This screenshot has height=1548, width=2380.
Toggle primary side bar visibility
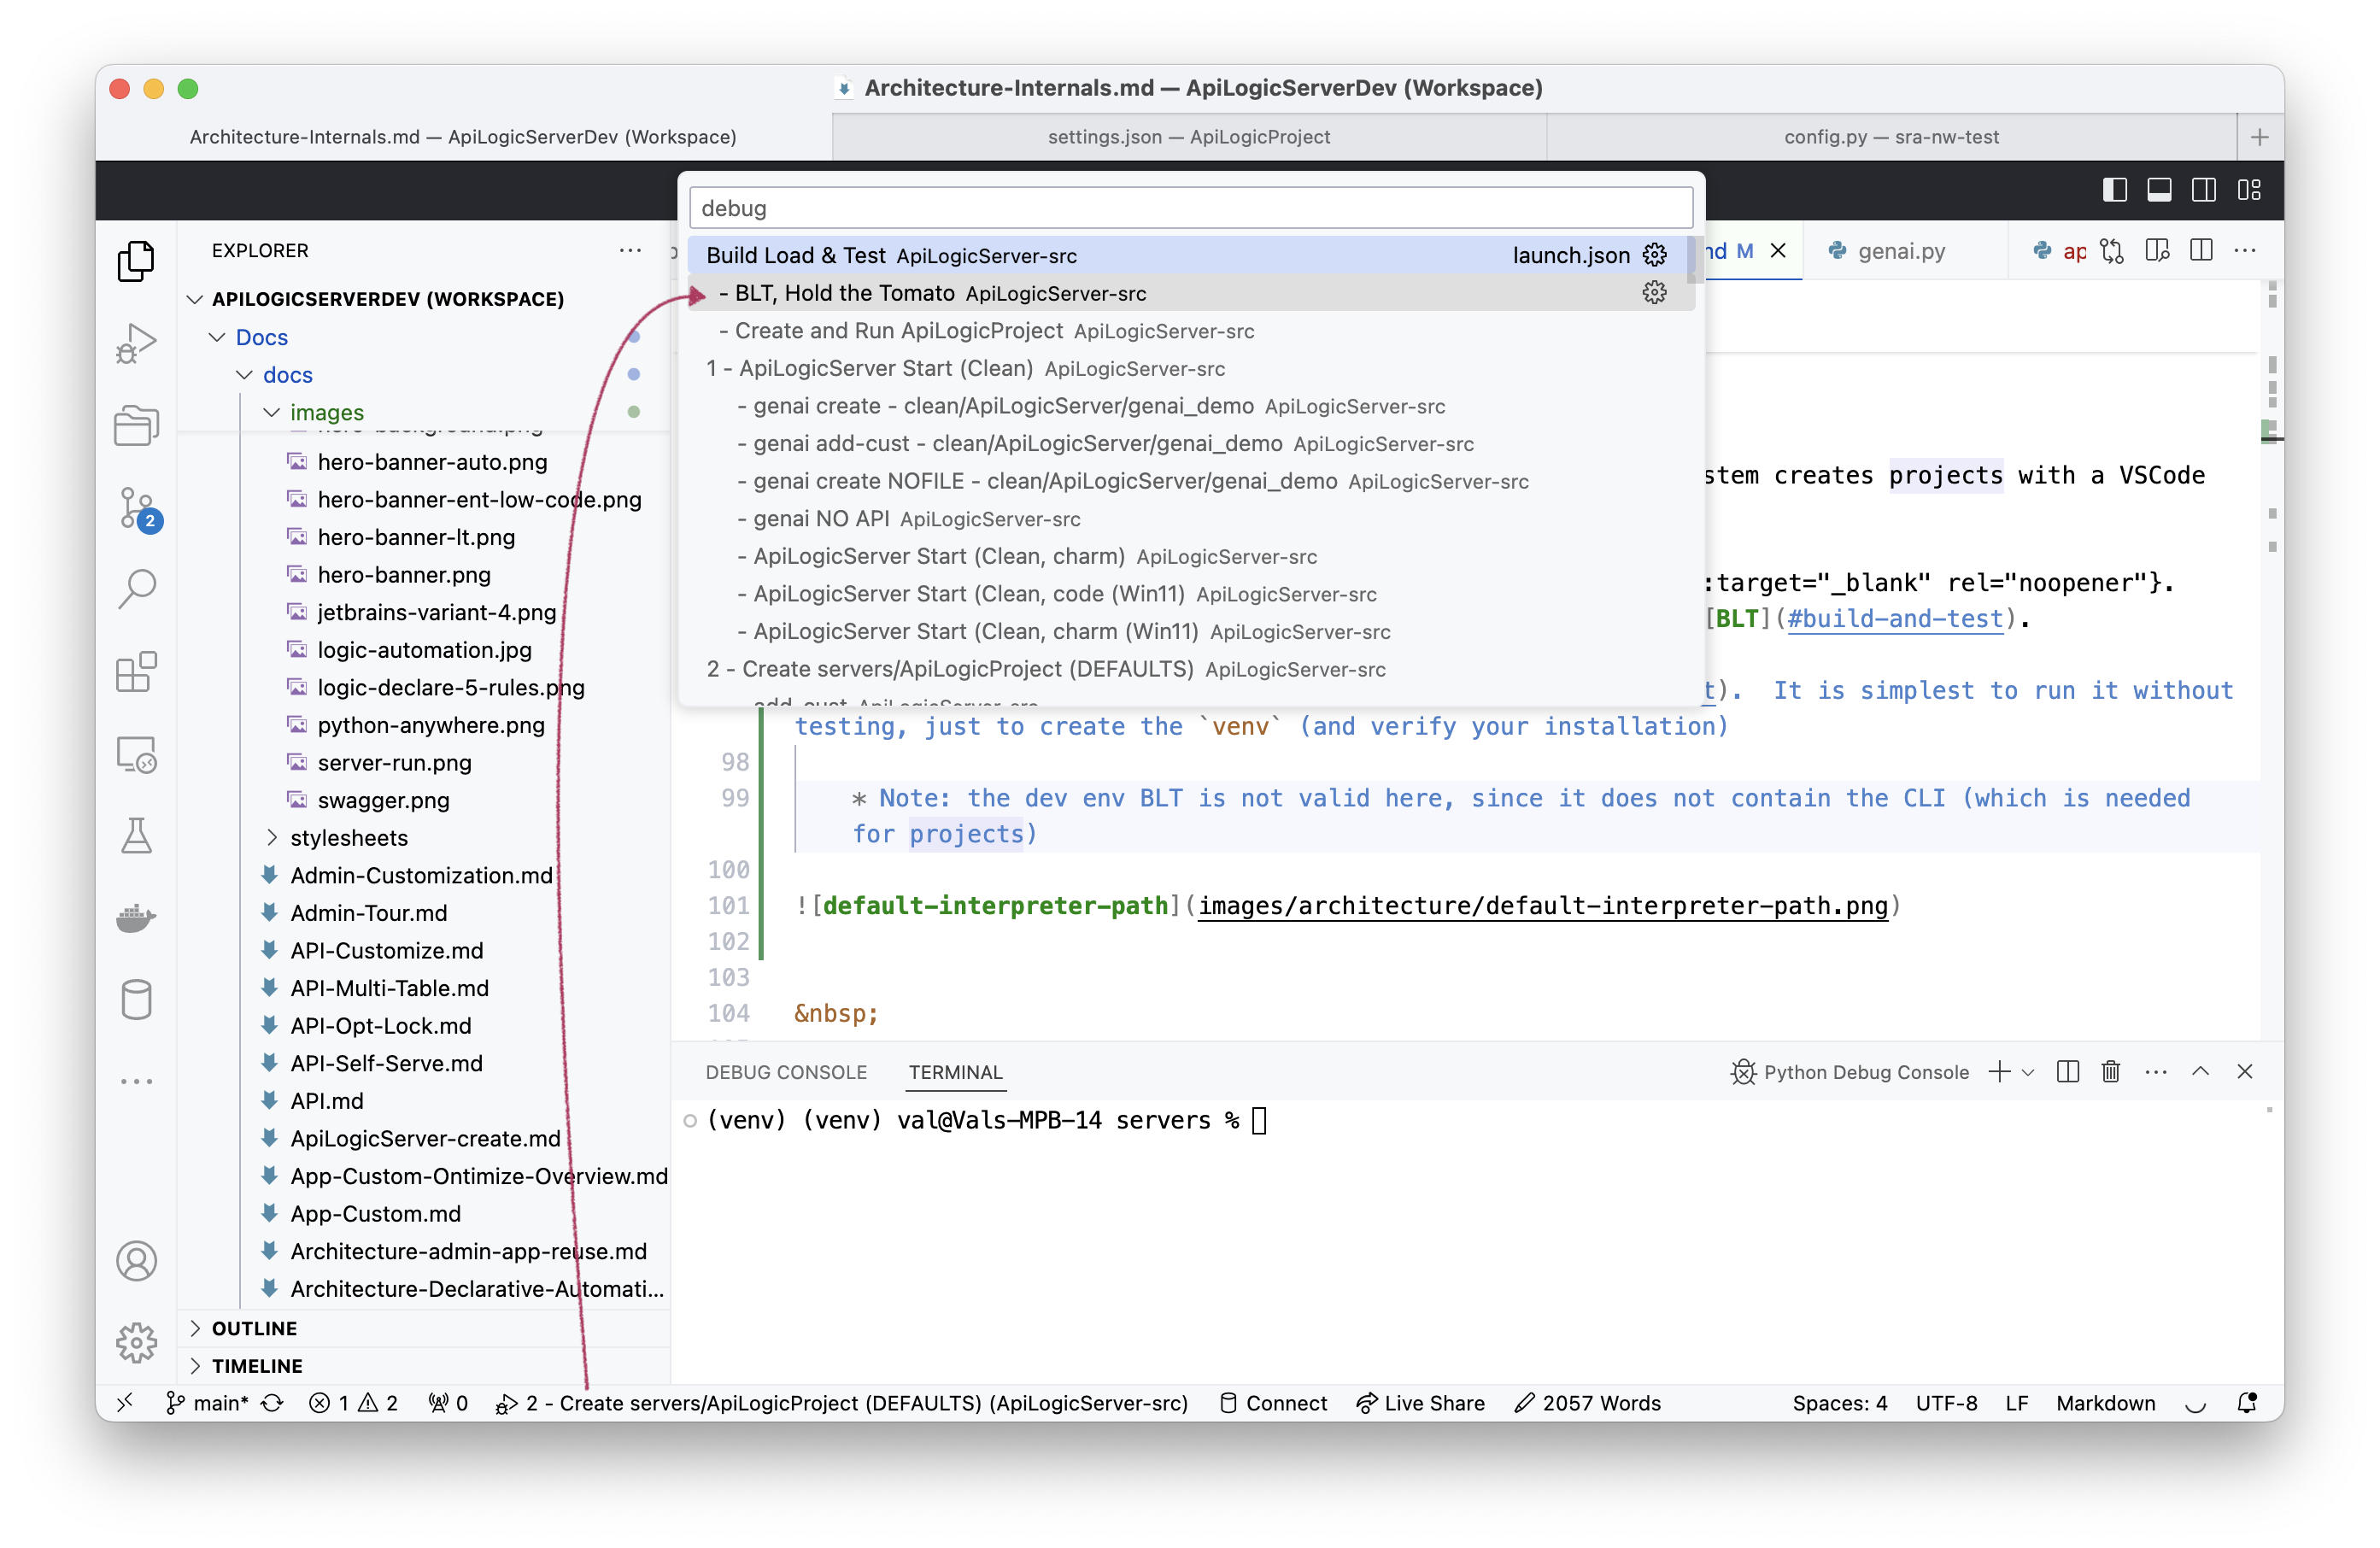coord(2115,190)
